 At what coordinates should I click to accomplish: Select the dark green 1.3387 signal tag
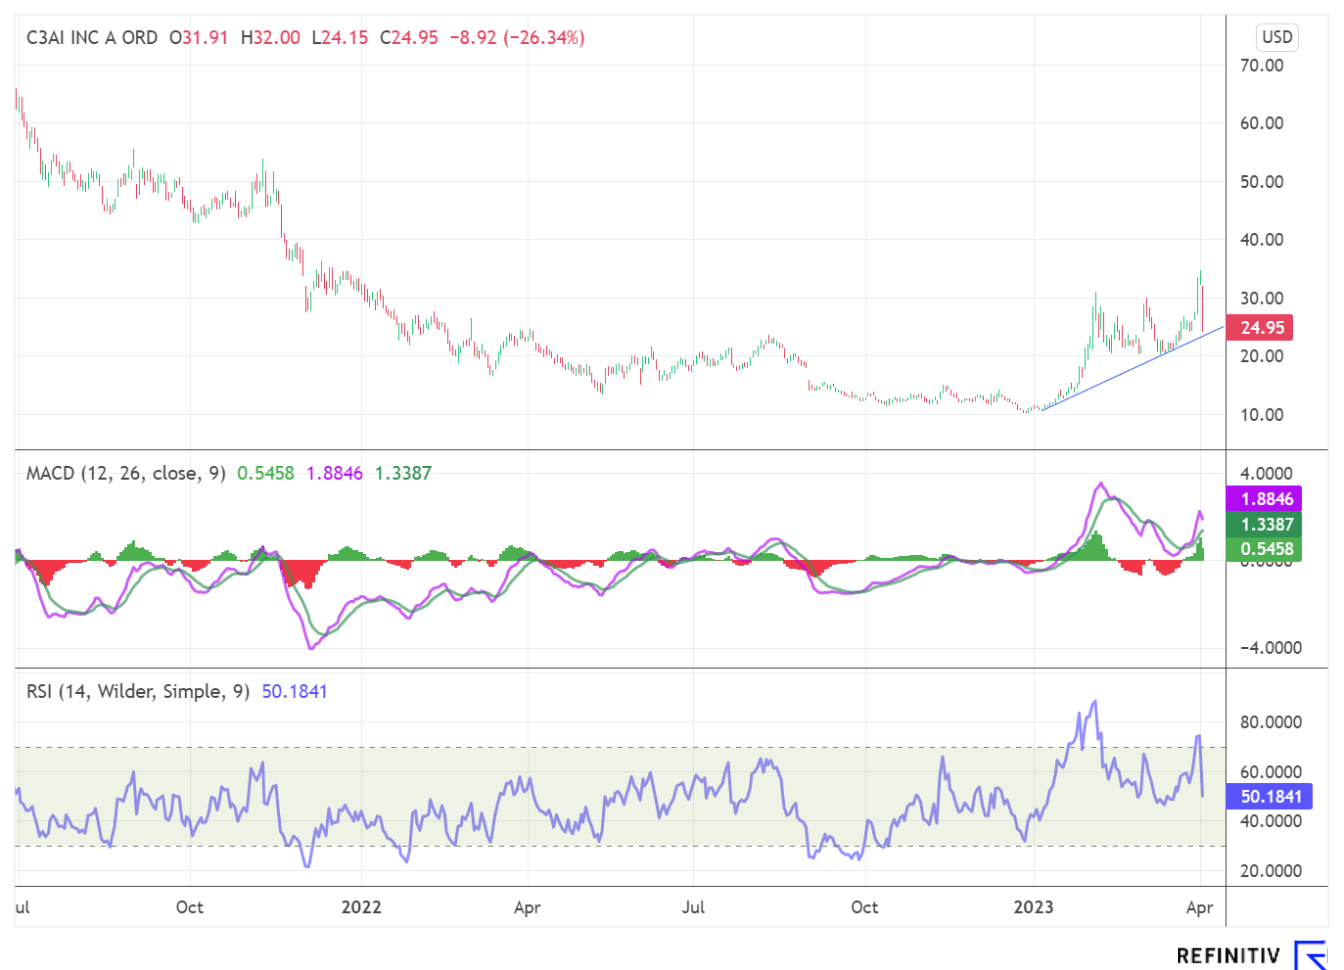click(x=1266, y=524)
